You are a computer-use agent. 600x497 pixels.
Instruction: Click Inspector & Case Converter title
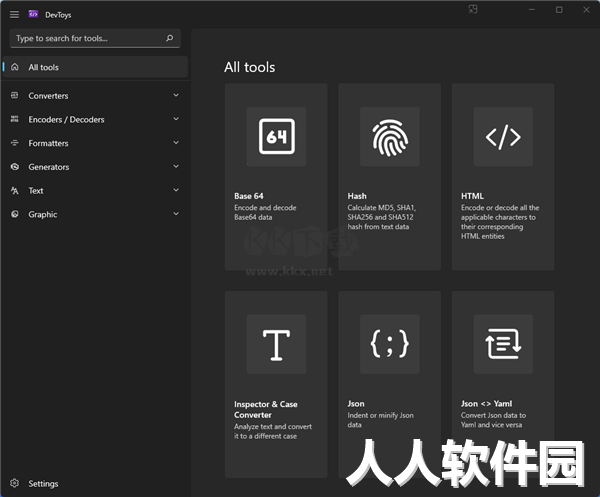pyautogui.click(x=266, y=409)
